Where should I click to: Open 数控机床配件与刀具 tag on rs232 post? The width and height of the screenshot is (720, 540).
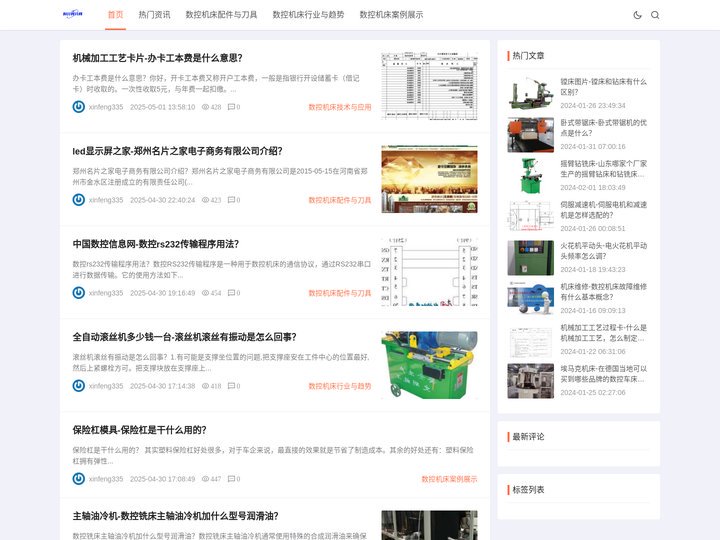(340, 292)
